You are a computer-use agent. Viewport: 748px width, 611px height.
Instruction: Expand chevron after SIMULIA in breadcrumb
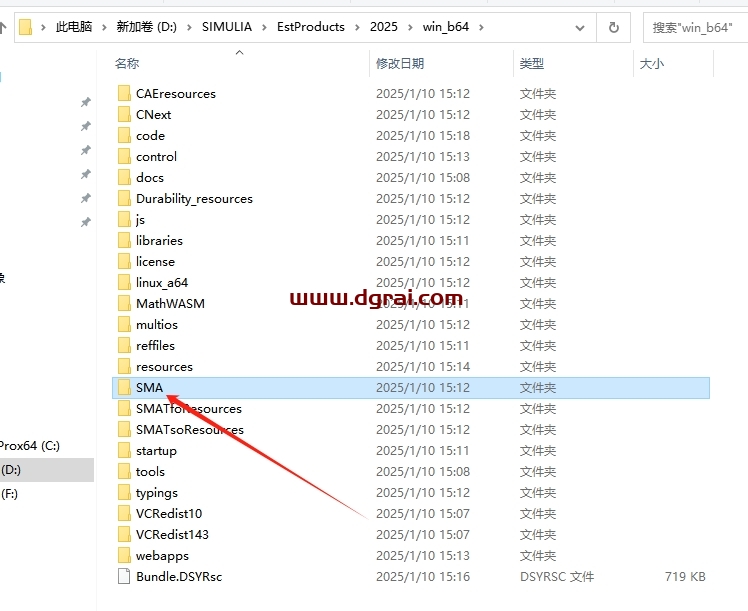coord(264,27)
